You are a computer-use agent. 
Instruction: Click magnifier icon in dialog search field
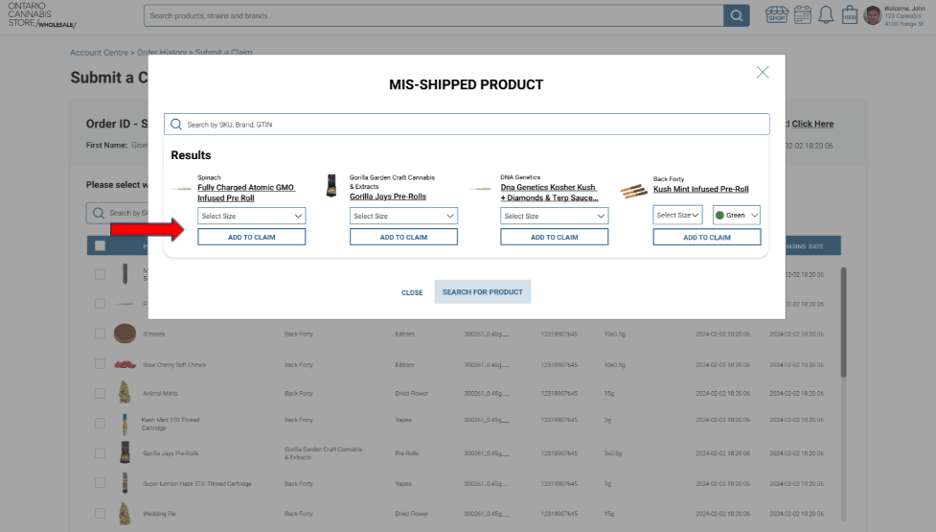[x=176, y=124]
